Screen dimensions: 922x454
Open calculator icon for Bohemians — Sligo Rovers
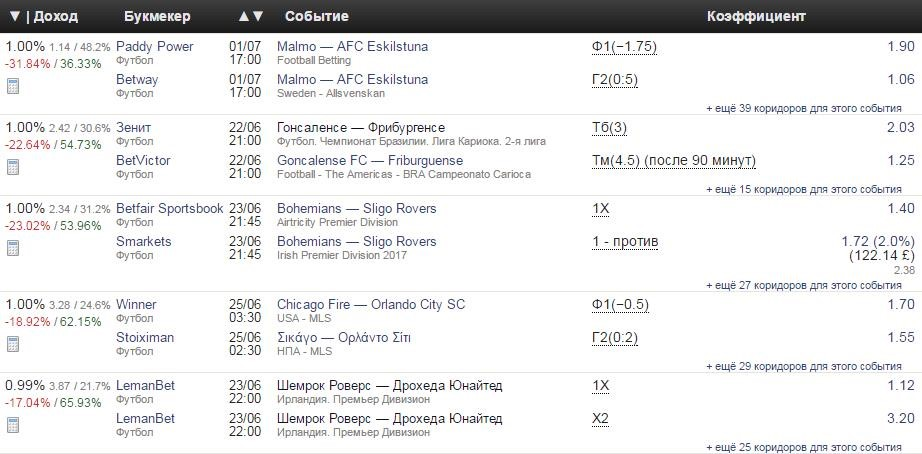(x=13, y=248)
